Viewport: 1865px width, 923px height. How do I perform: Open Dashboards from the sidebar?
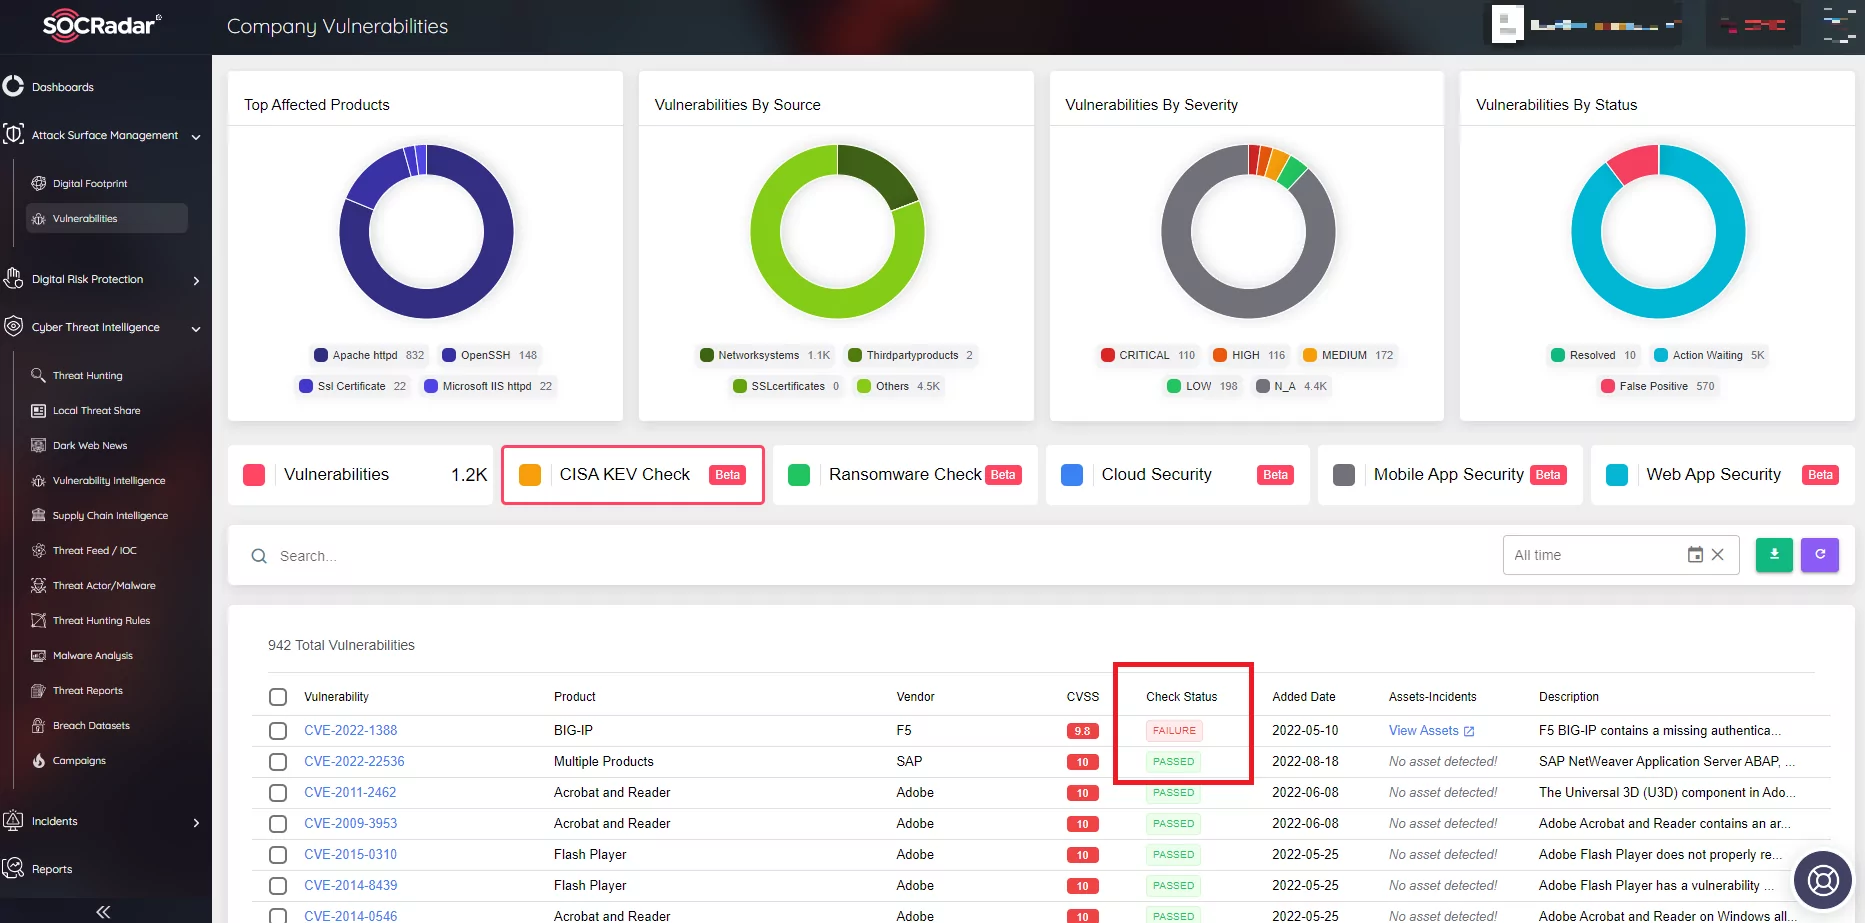click(x=63, y=86)
